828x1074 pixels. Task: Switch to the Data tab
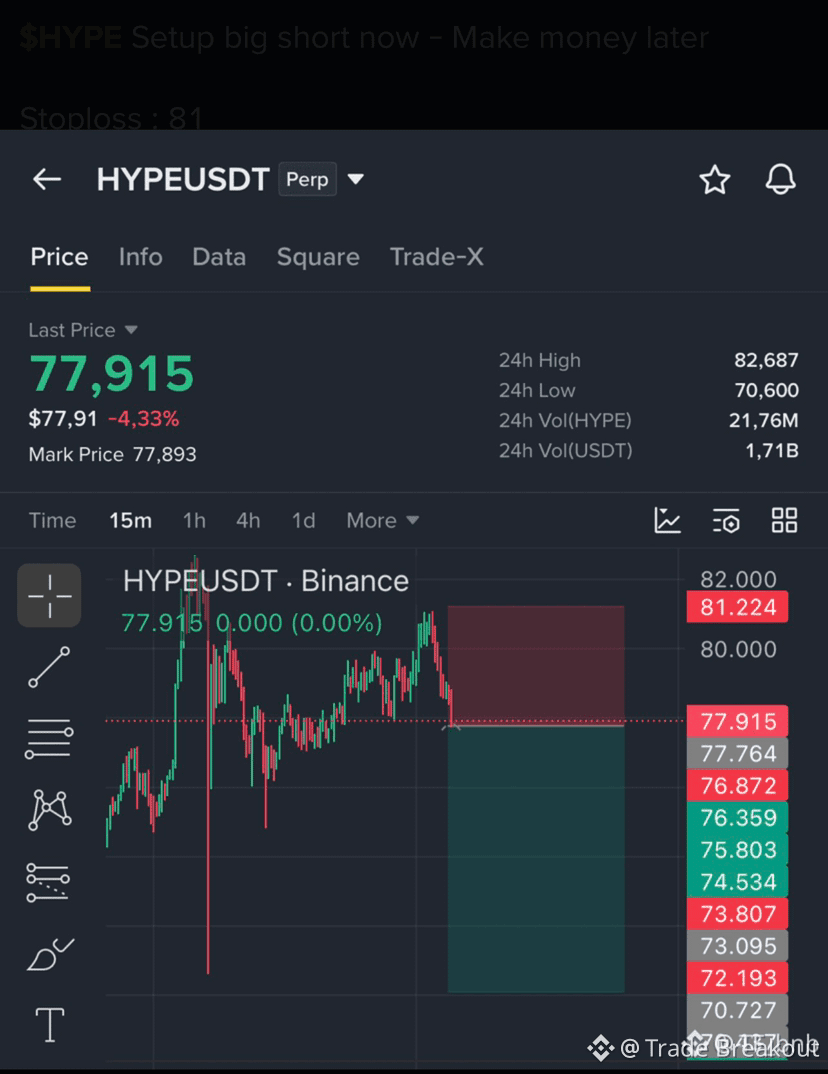219,257
